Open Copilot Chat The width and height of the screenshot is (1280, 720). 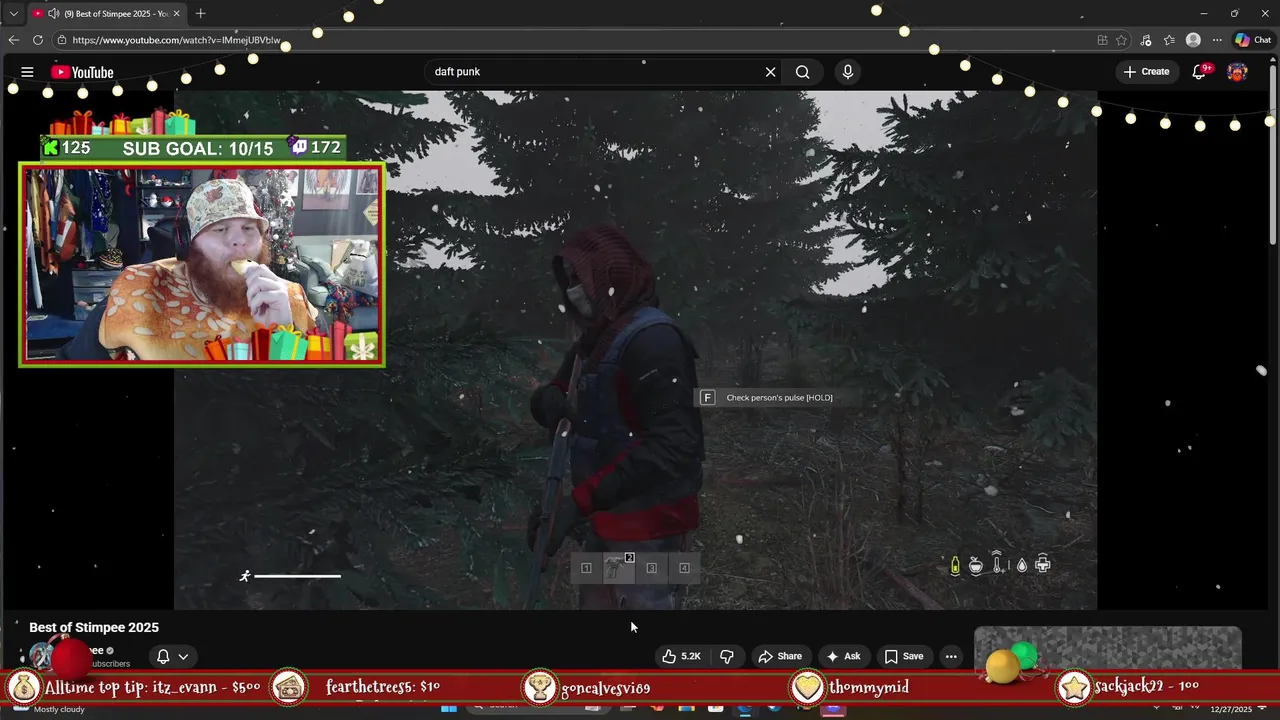[1253, 40]
